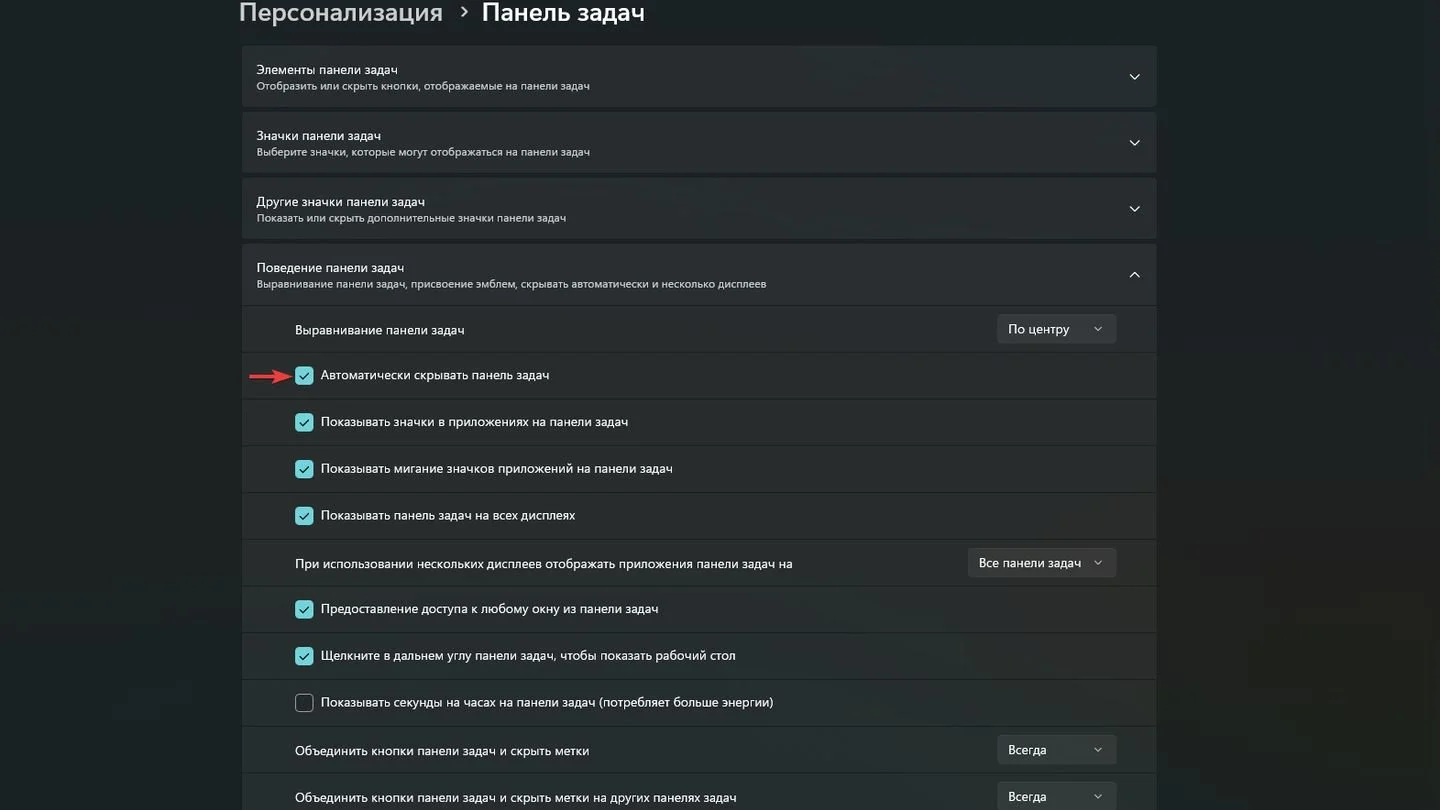Open Всегда dropdown for Объединить кнопки и скрыть метки
This screenshot has height=810, width=1440.
pyautogui.click(x=1056, y=750)
